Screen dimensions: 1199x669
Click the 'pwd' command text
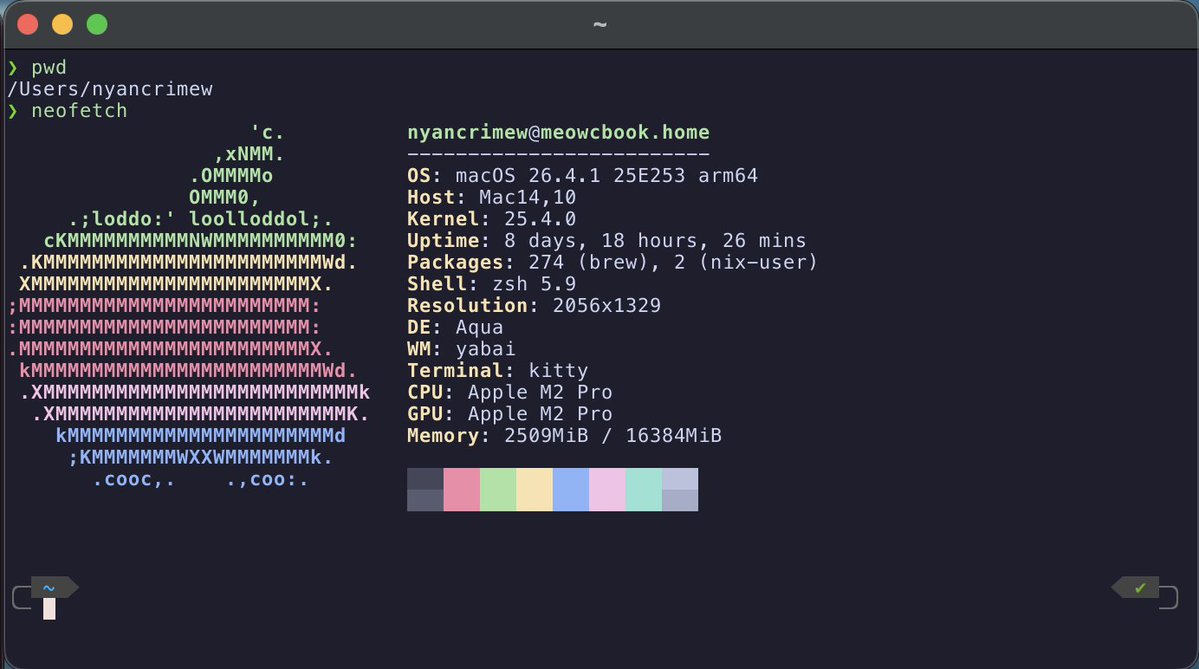click(49, 67)
